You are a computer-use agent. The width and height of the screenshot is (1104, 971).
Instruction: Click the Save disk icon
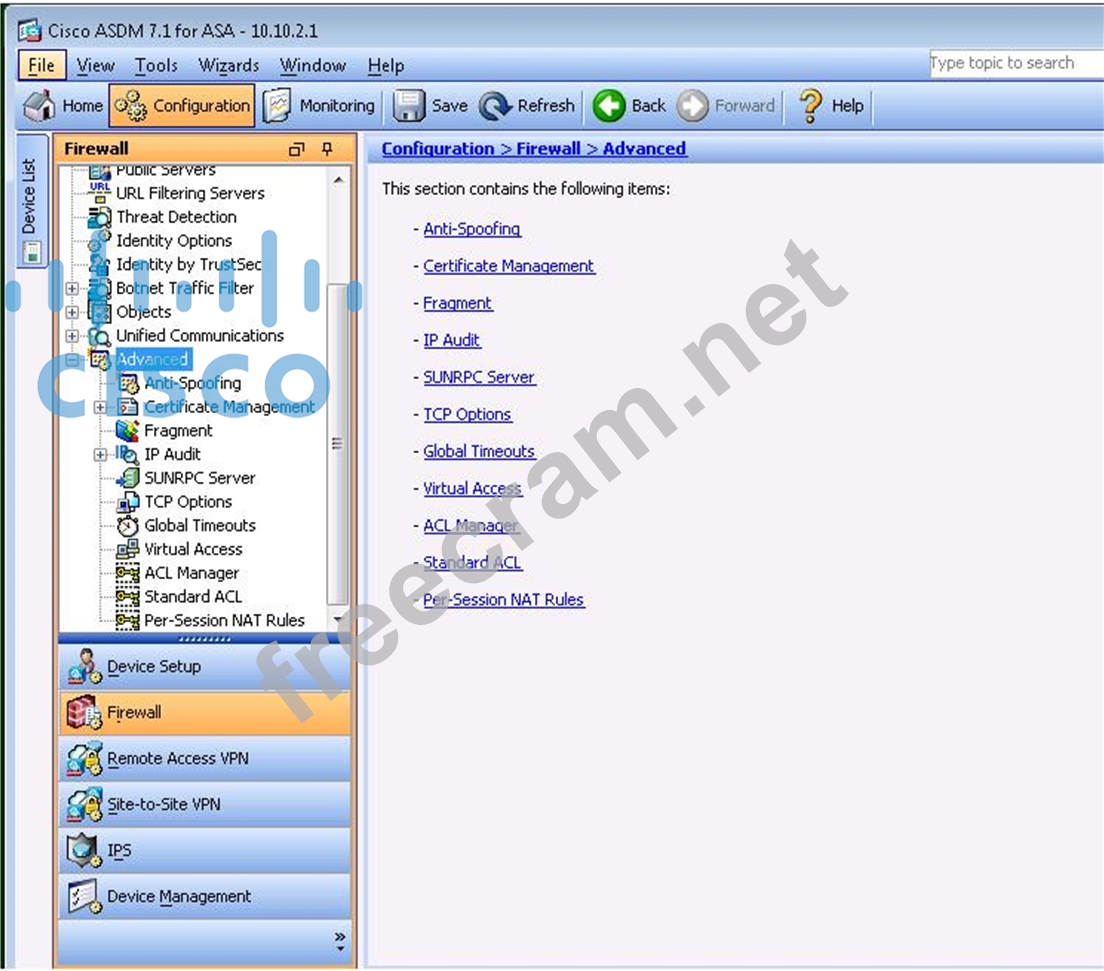pos(408,106)
